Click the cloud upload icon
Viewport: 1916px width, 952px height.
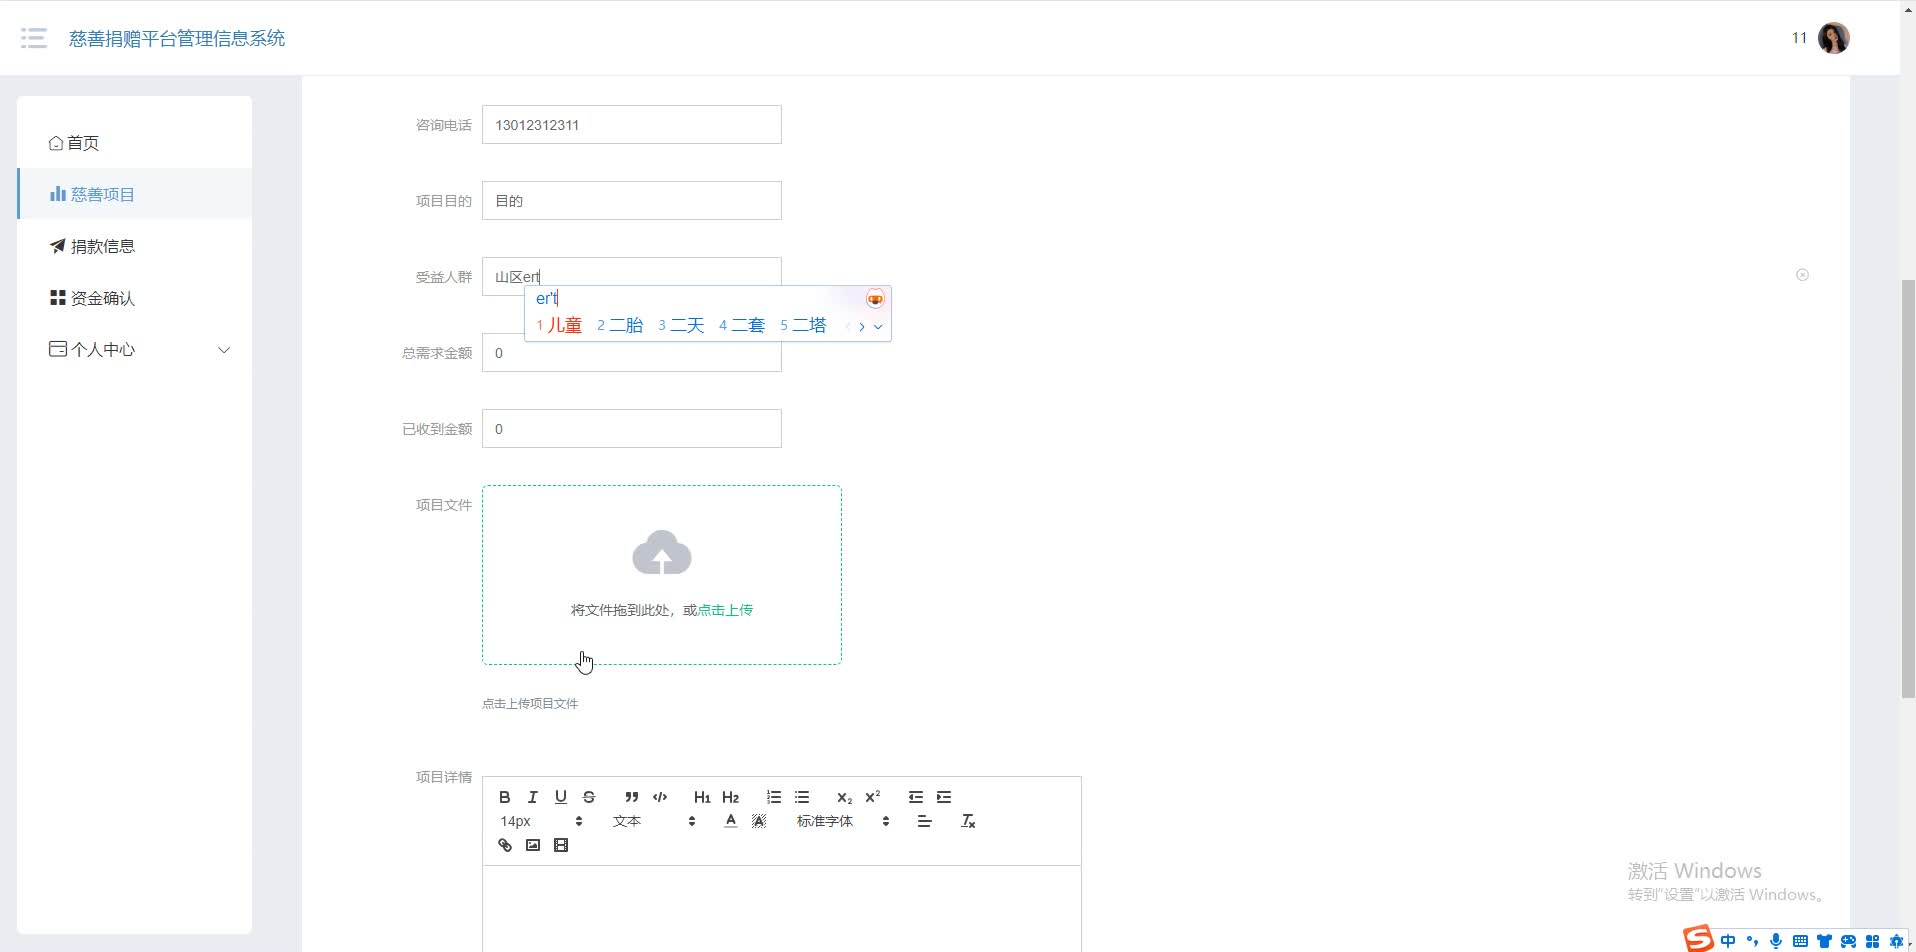662,553
